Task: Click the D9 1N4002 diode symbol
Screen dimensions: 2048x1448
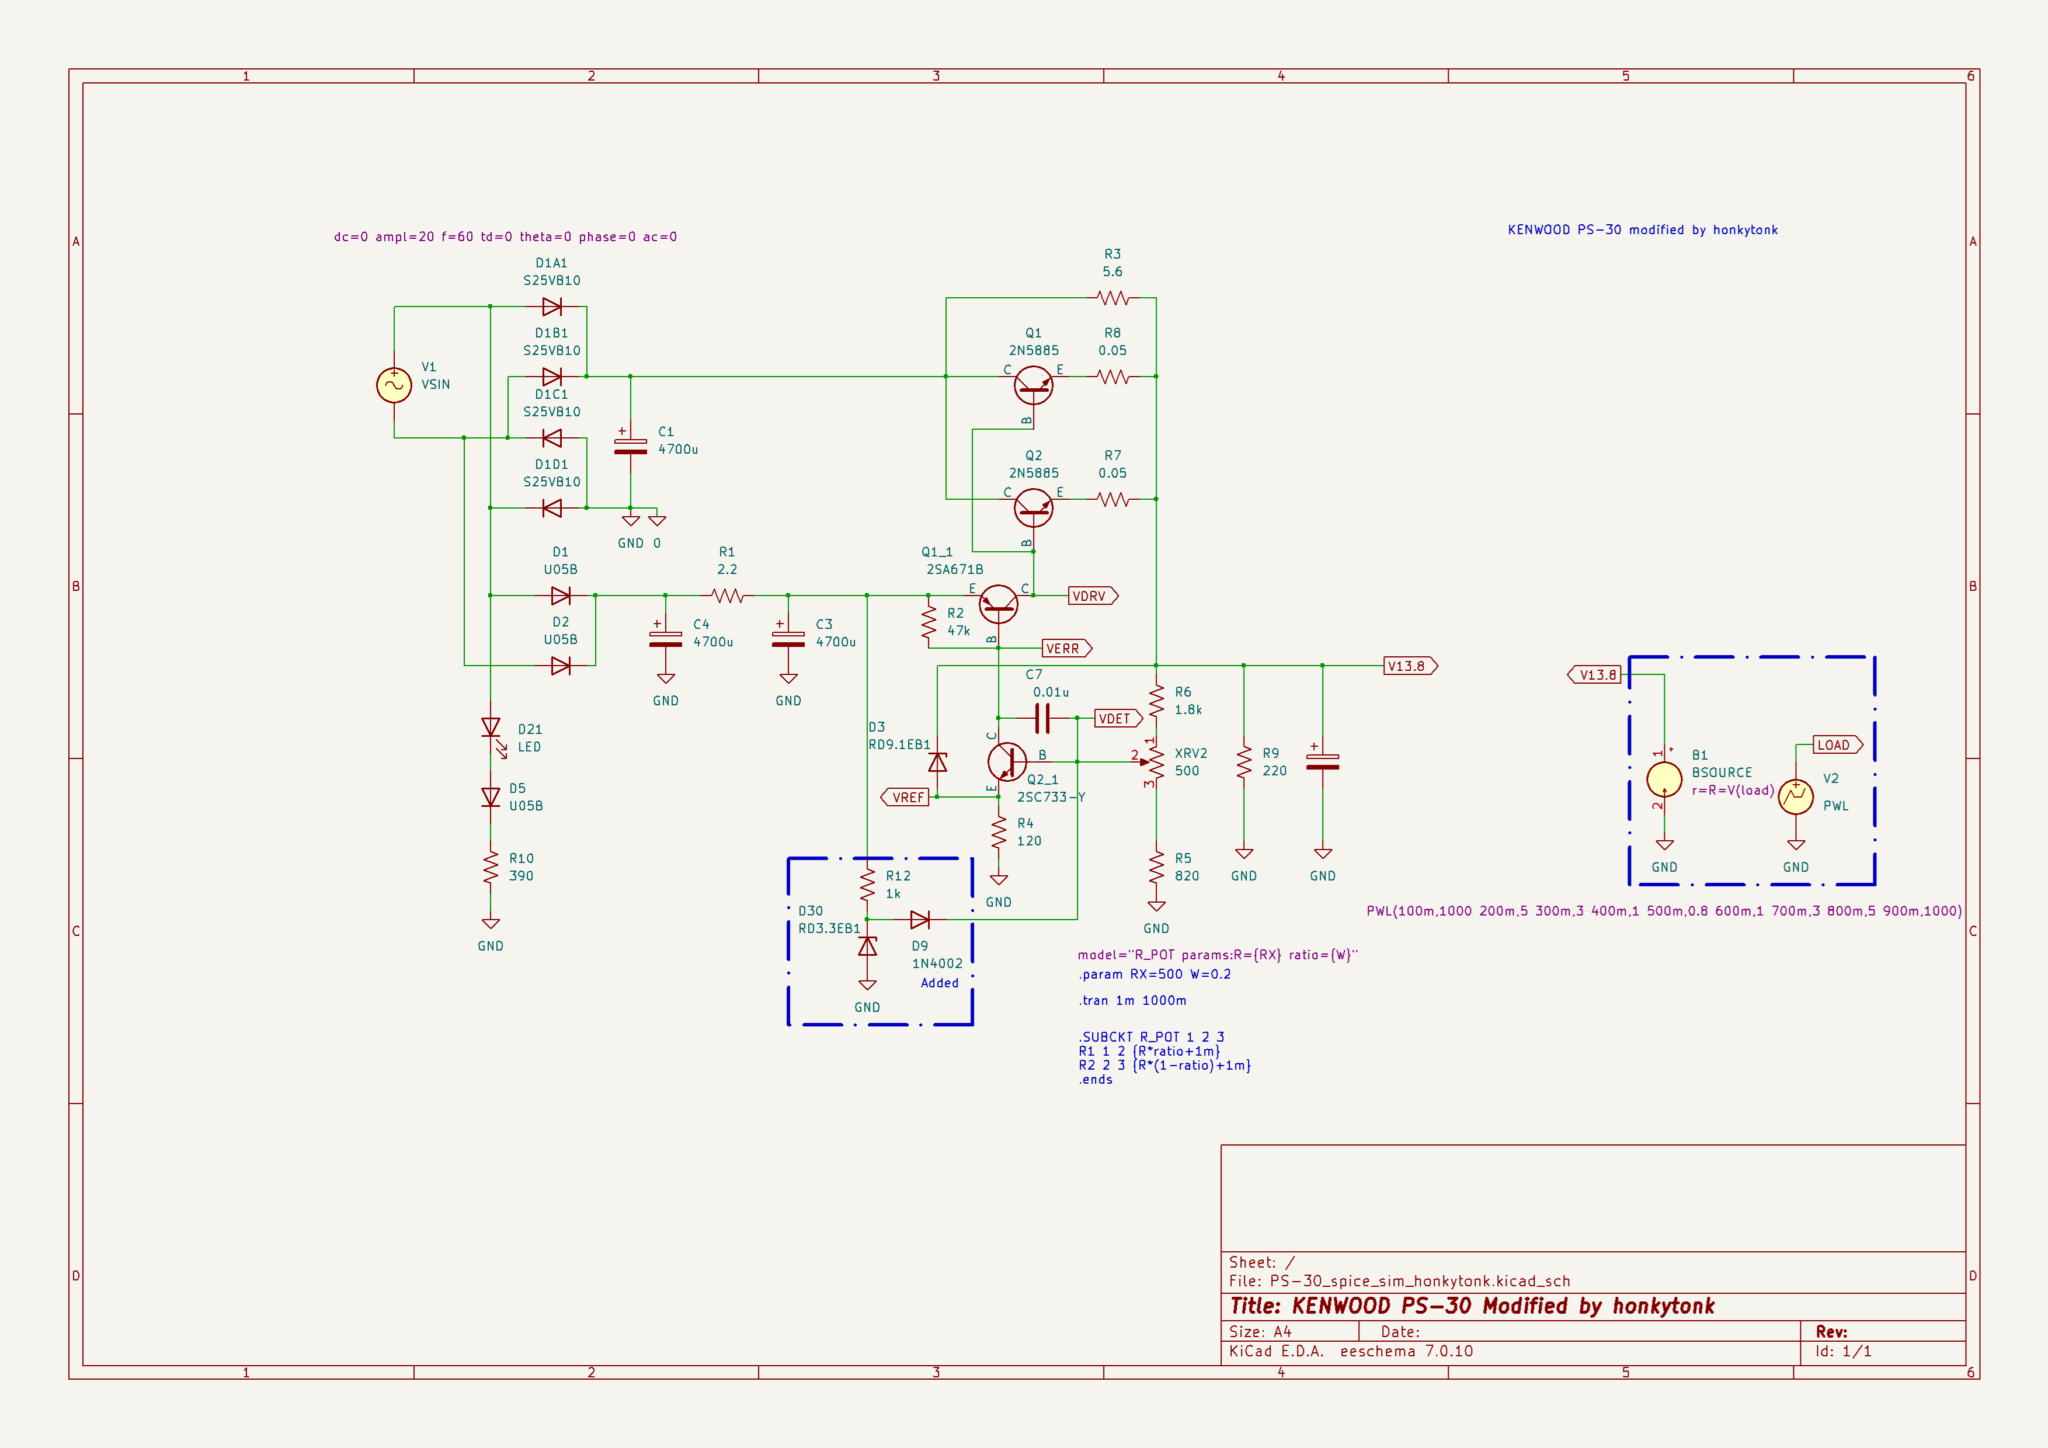Action: tap(920, 920)
